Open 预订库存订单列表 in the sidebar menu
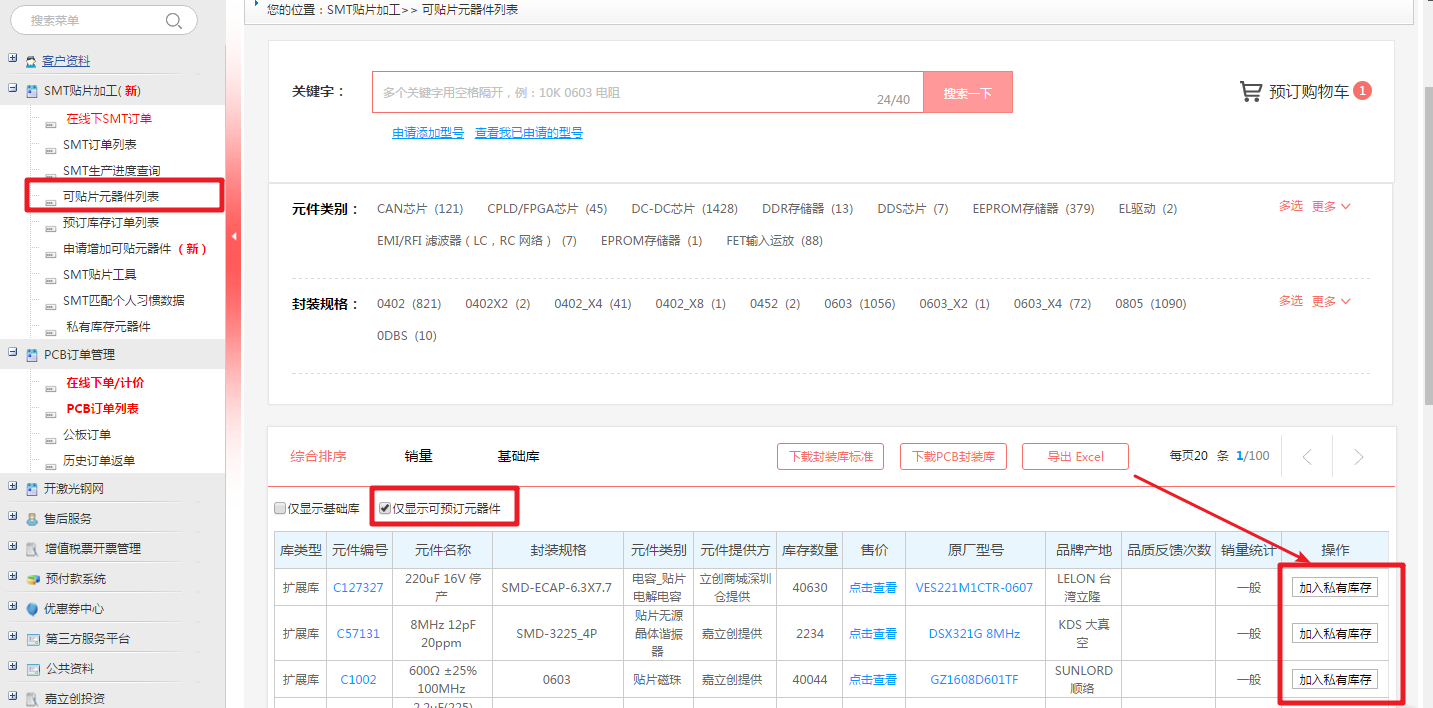This screenshot has height=708, width=1433. [x=111, y=223]
